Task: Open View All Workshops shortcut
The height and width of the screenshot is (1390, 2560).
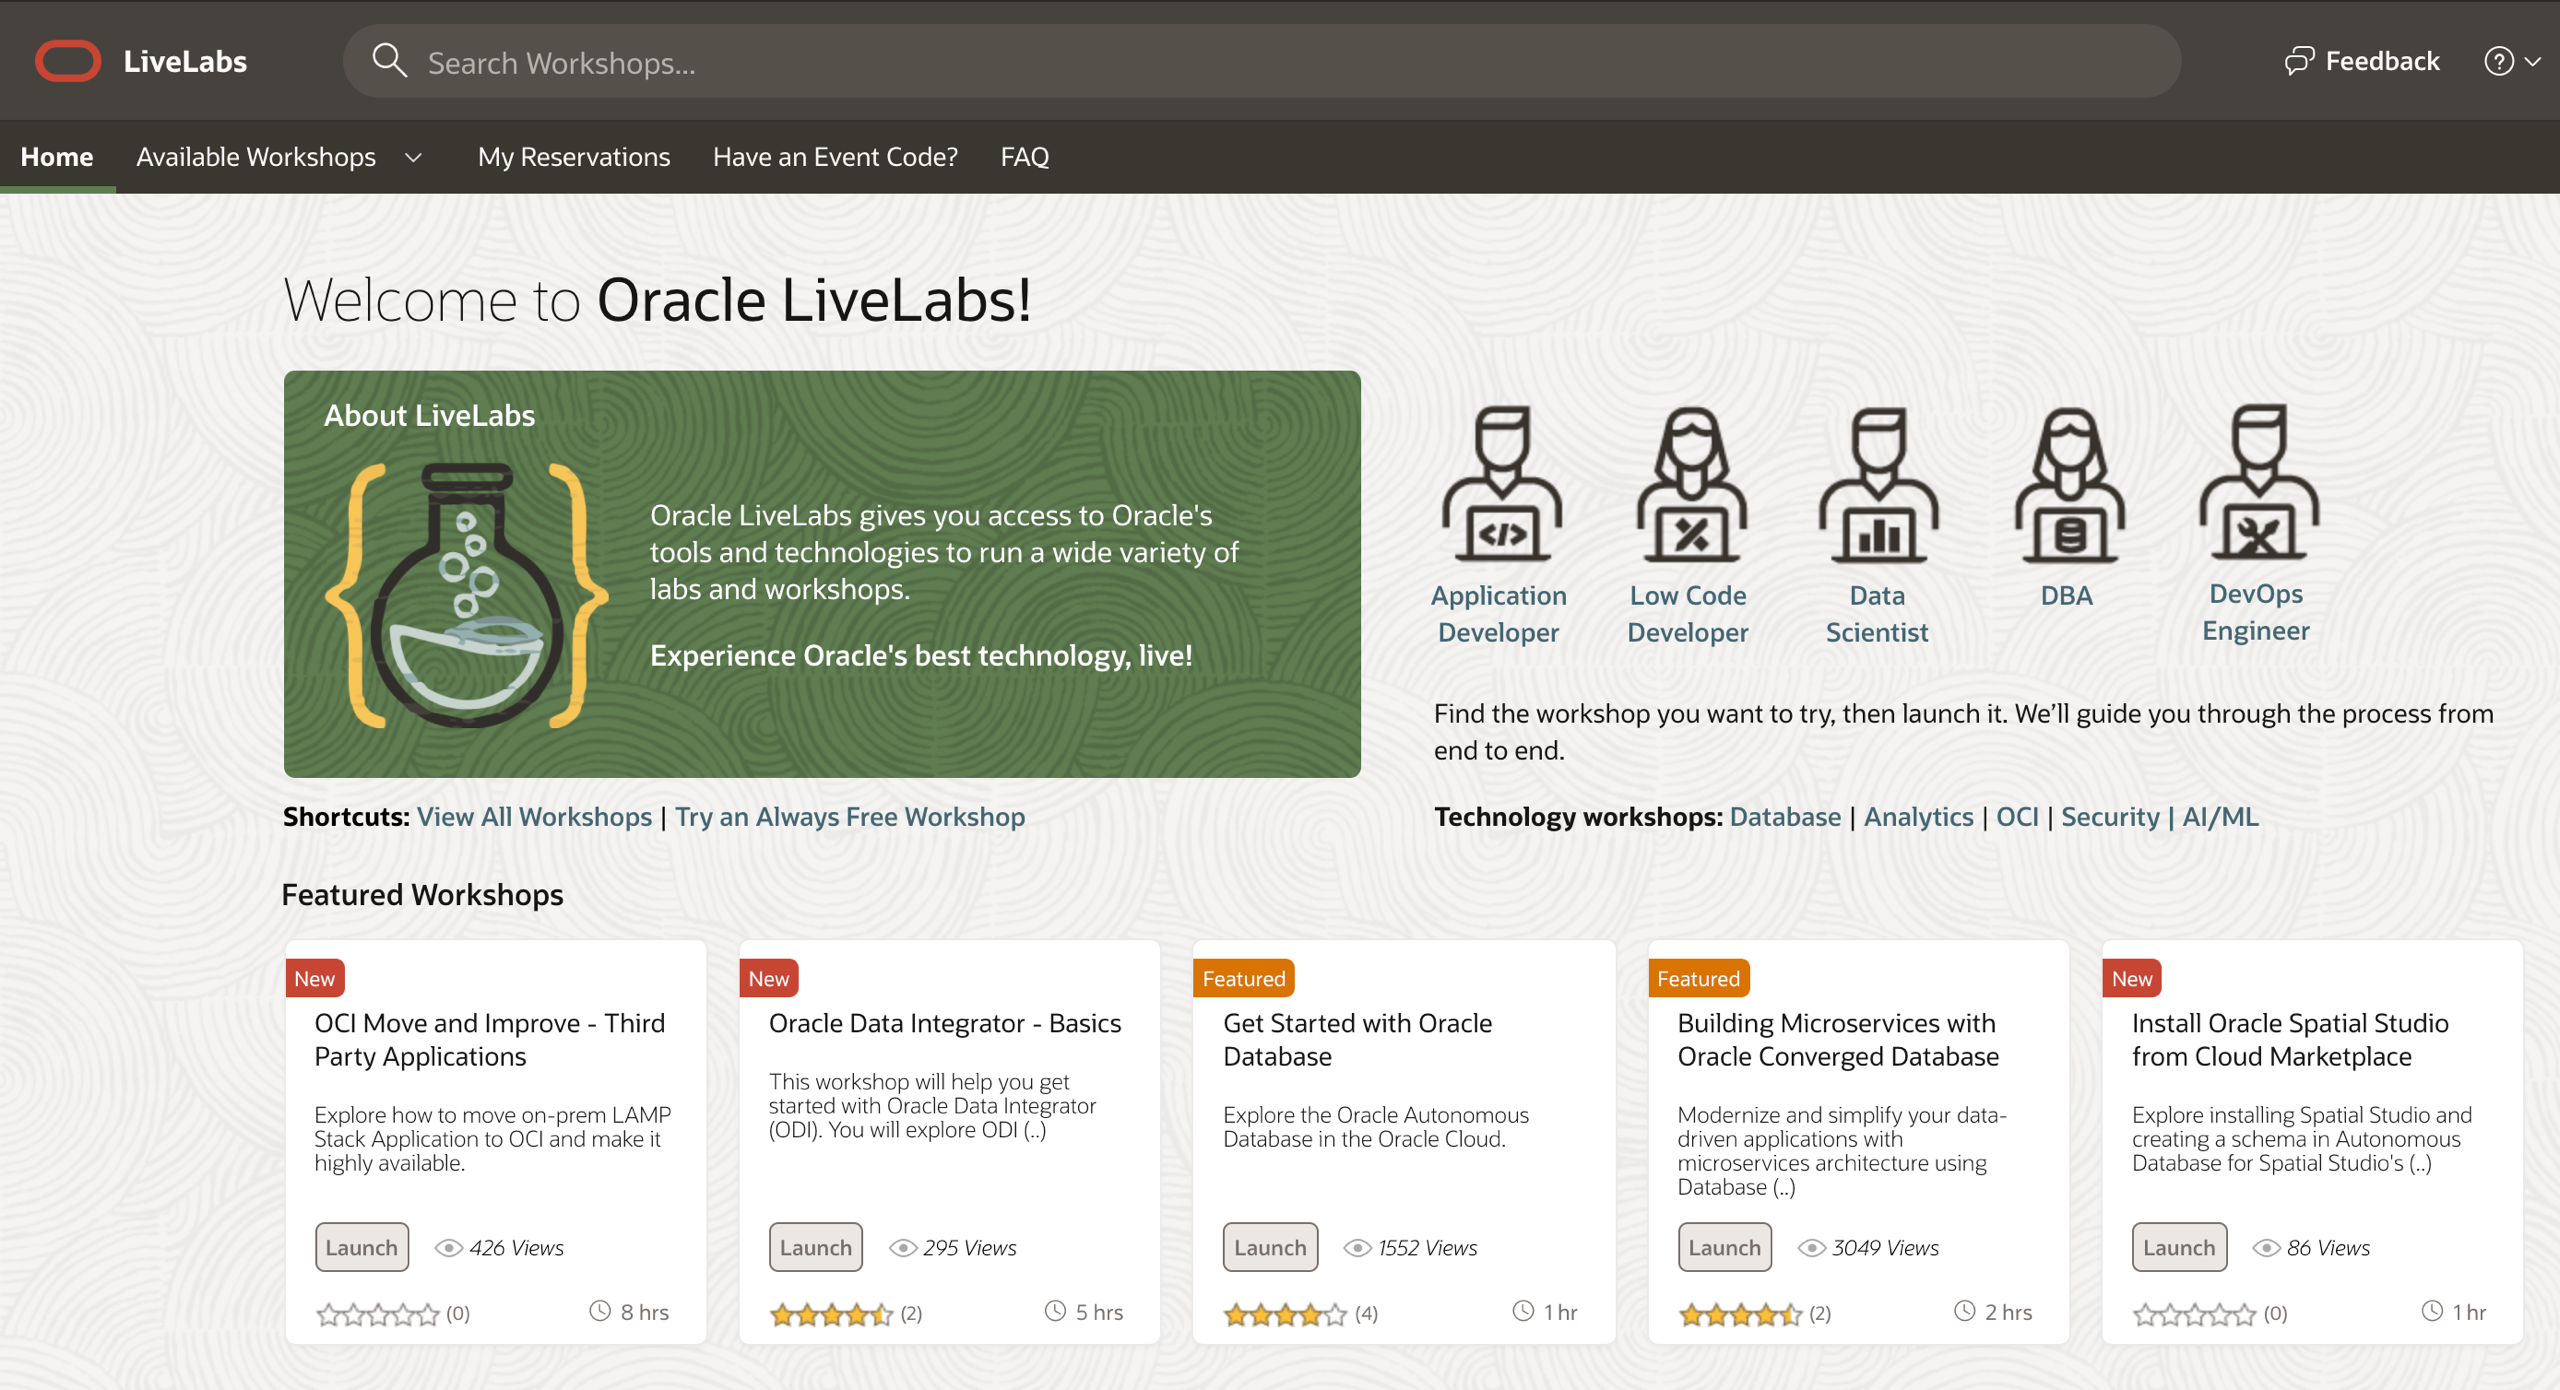Action: pos(534,816)
